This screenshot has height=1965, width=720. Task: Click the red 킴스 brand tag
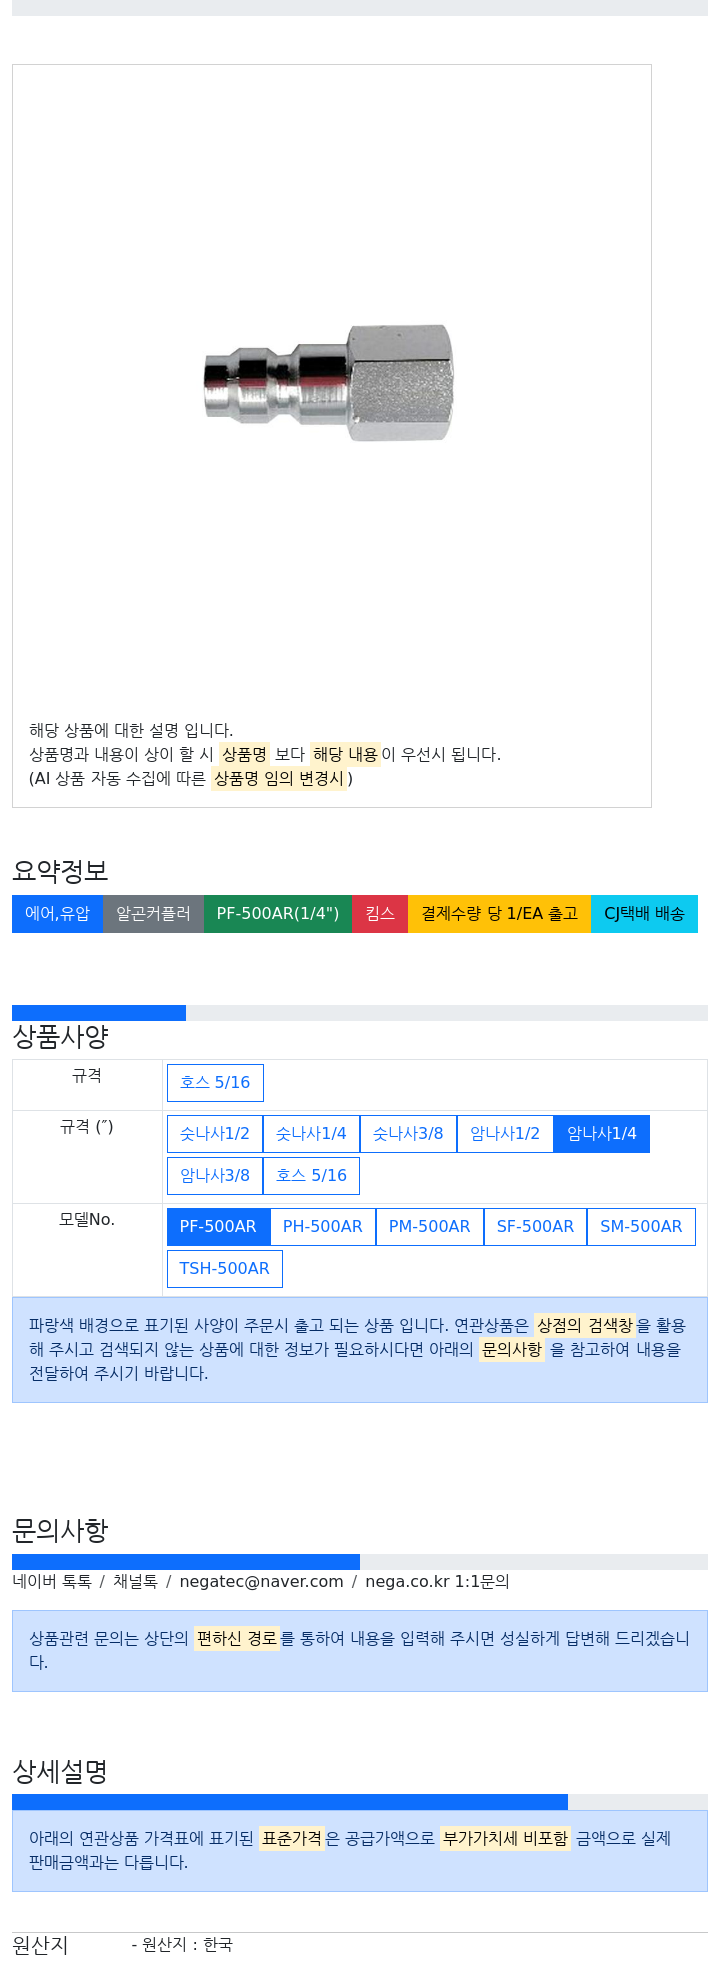[380, 914]
